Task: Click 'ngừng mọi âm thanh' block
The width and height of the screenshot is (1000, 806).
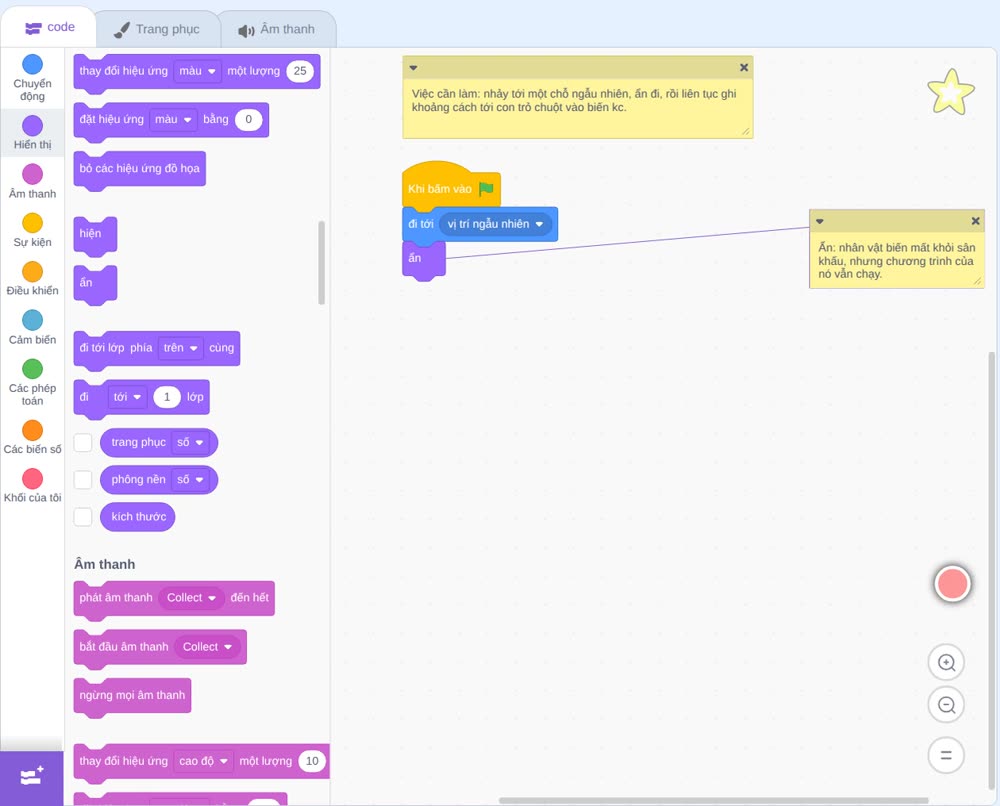Action: pos(132,696)
